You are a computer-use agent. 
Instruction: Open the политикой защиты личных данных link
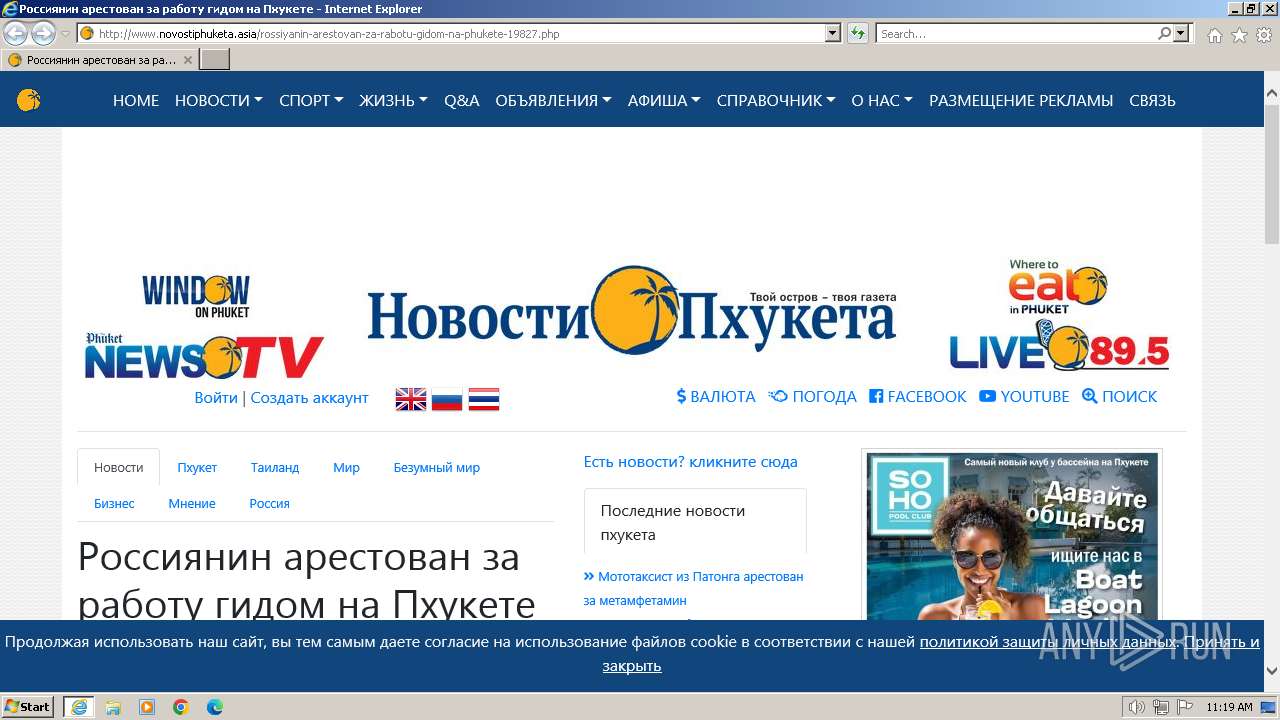pos(1047,642)
